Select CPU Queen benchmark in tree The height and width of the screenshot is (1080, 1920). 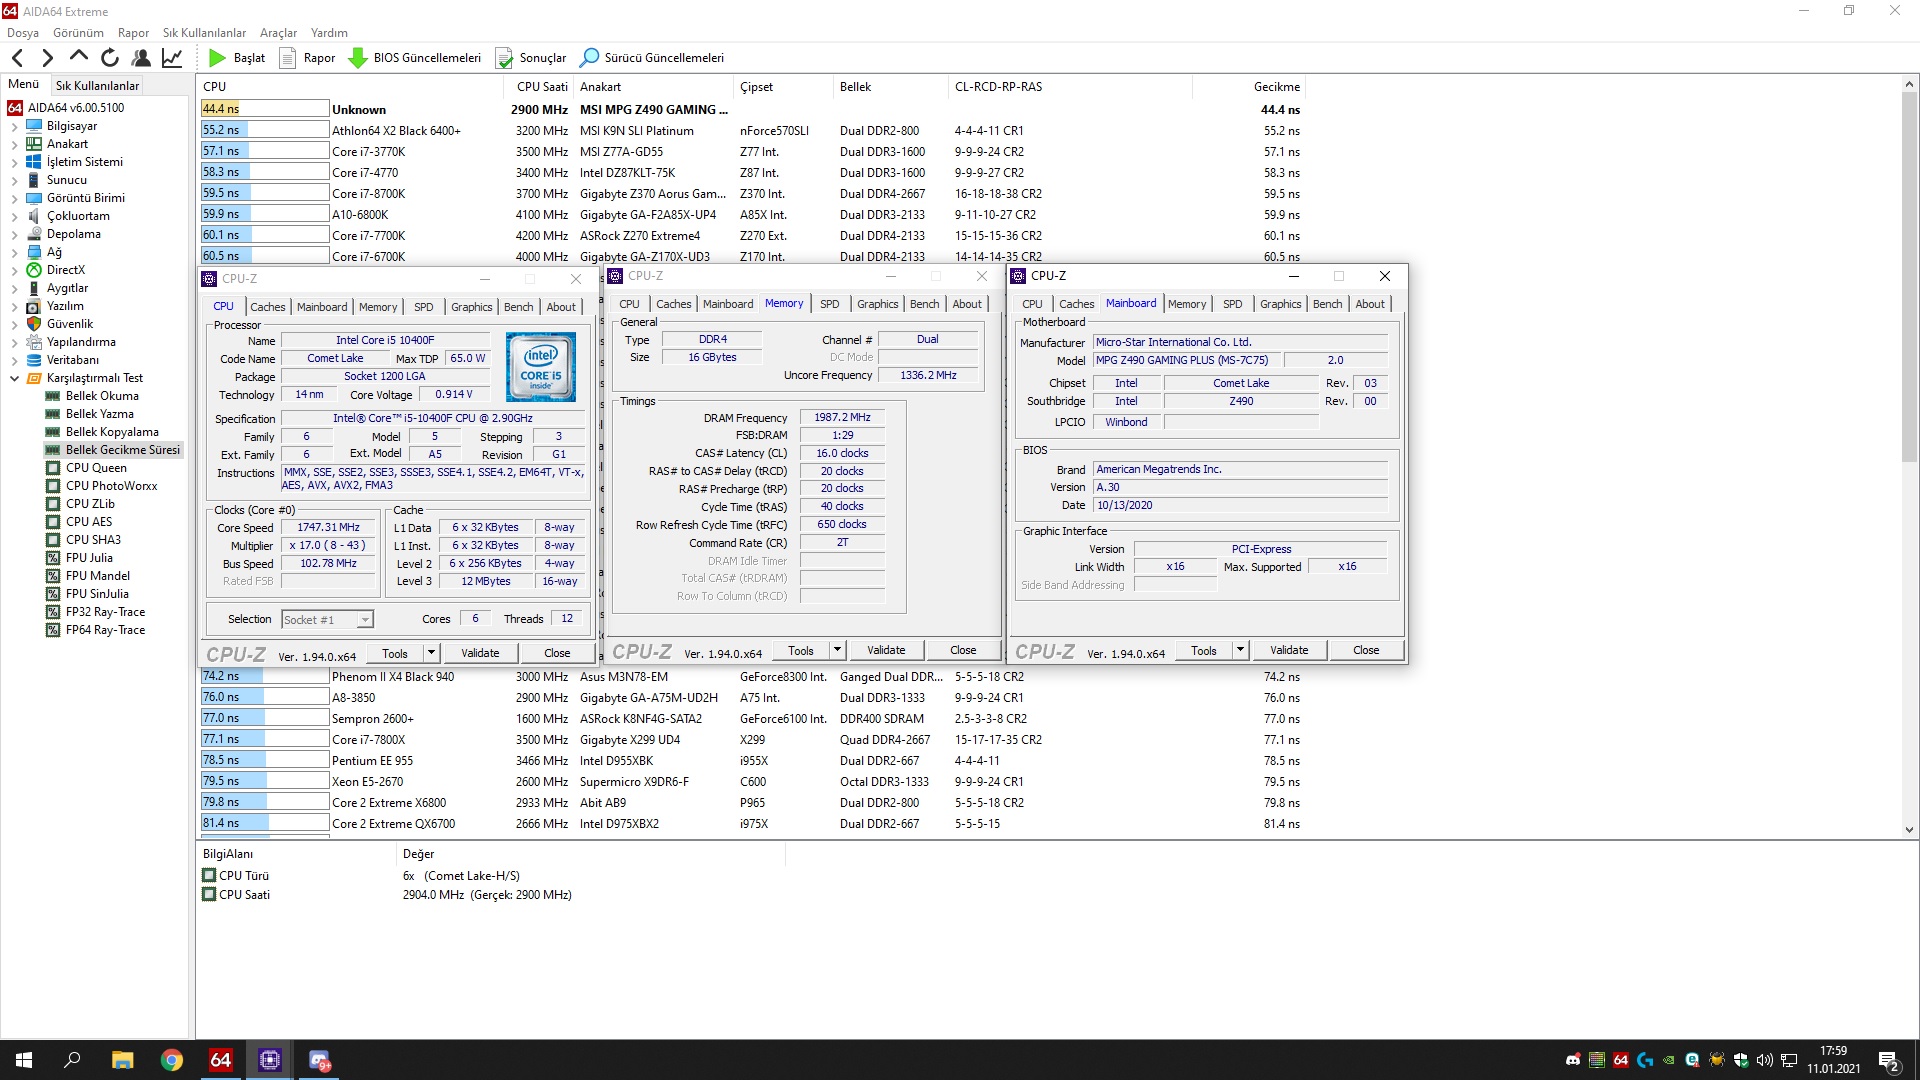click(96, 468)
